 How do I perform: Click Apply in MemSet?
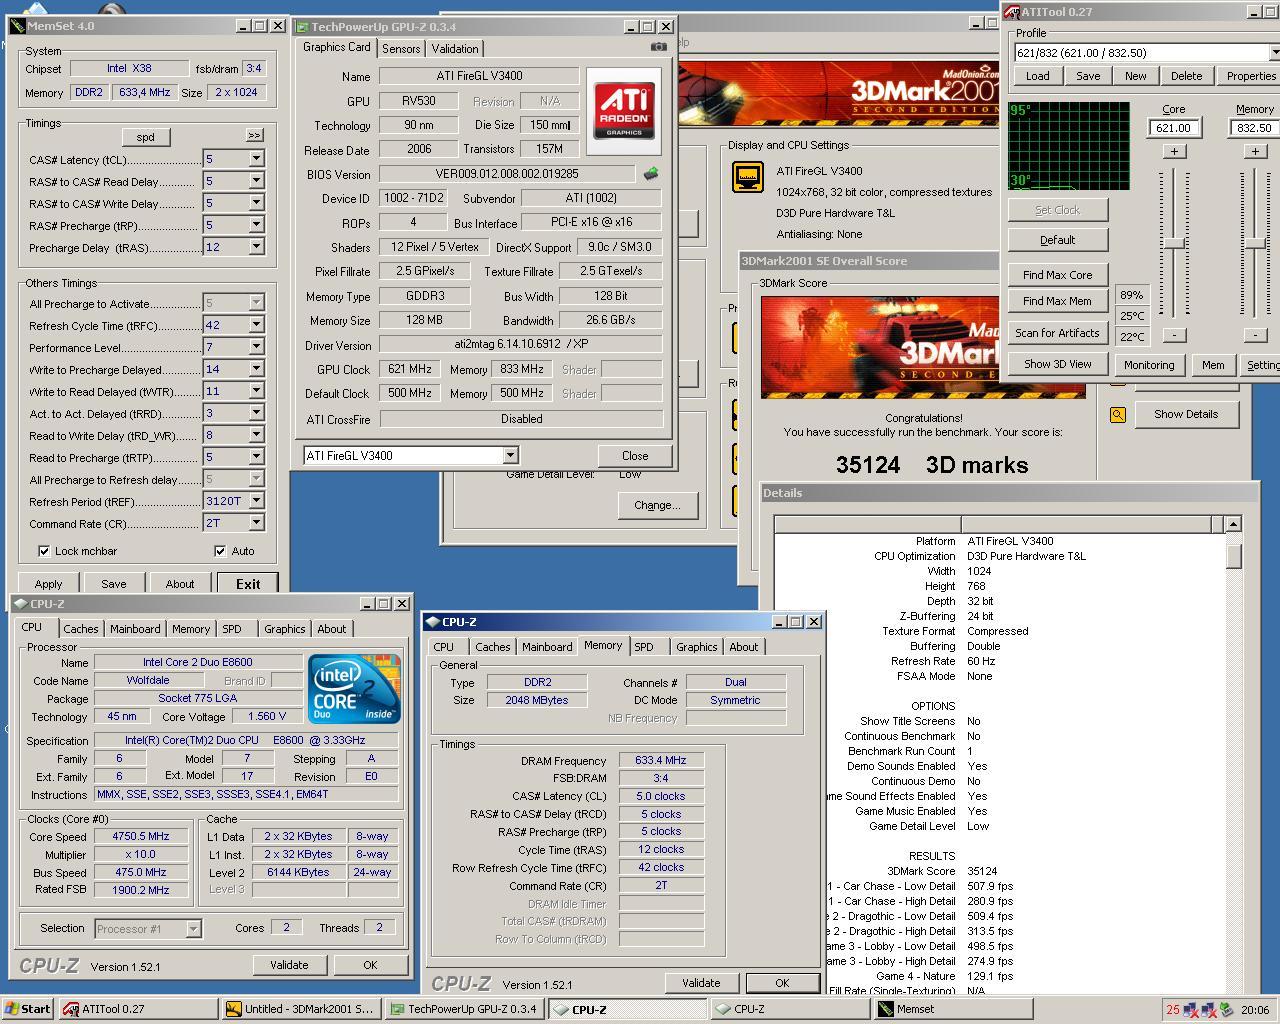point(48,584)
